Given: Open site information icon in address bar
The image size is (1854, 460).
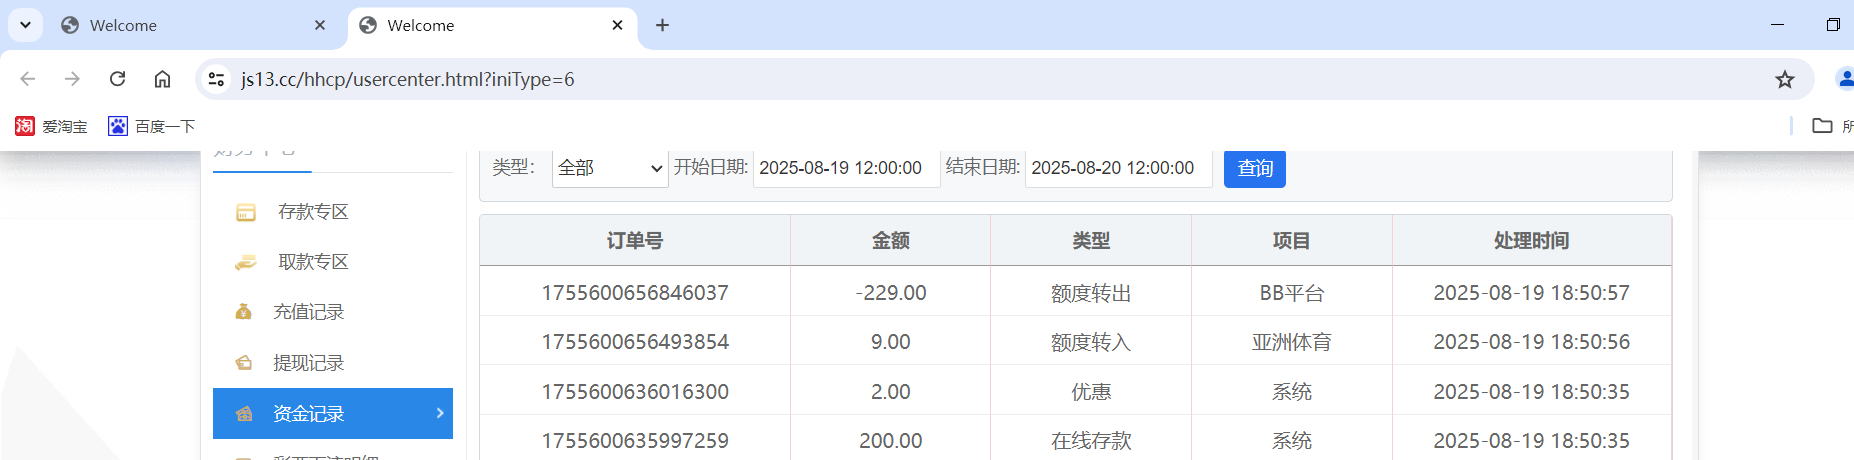Looking at the screenshot, I should pyautogui.click(x=215, y=79).
